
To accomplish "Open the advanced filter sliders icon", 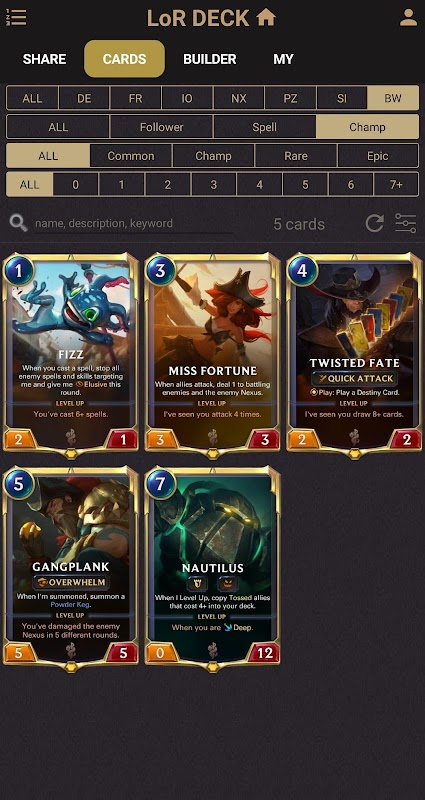I will point(406,223).
